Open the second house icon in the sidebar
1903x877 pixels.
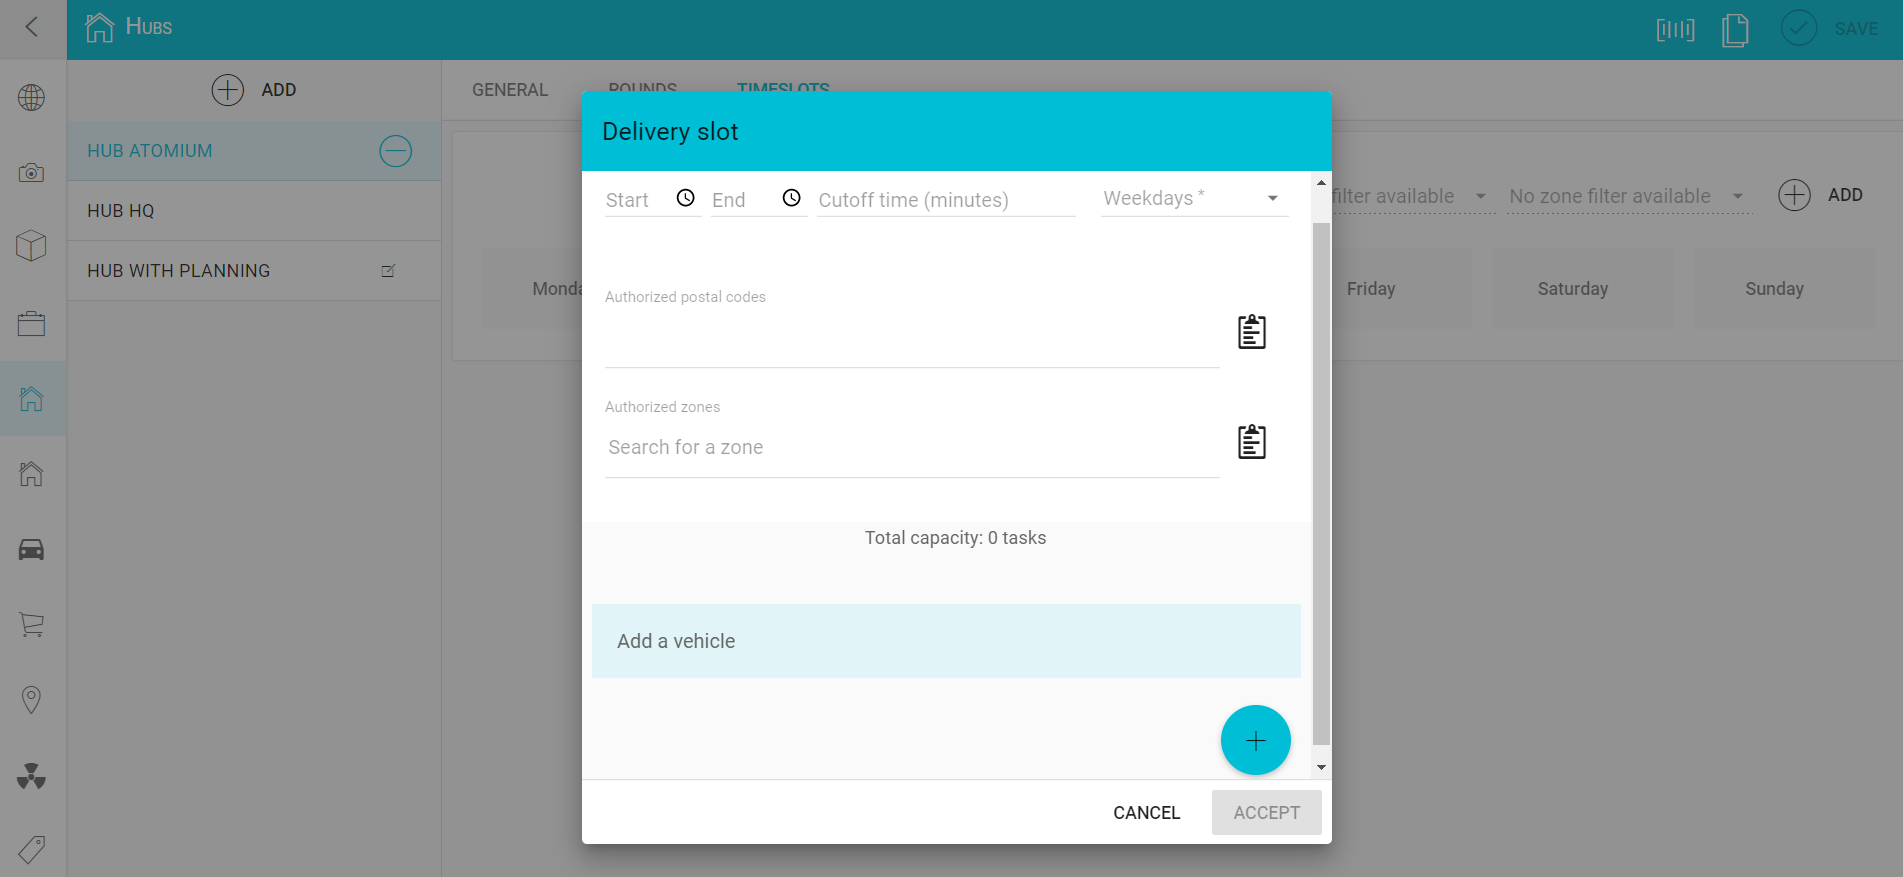coord(32,474)
